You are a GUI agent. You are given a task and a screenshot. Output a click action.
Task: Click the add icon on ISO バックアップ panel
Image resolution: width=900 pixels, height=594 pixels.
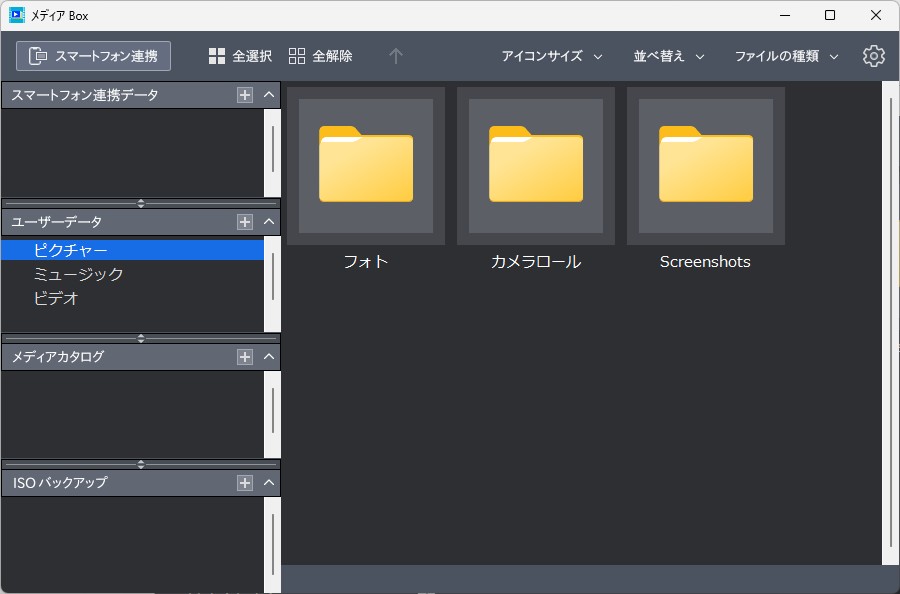pos(244,481)
